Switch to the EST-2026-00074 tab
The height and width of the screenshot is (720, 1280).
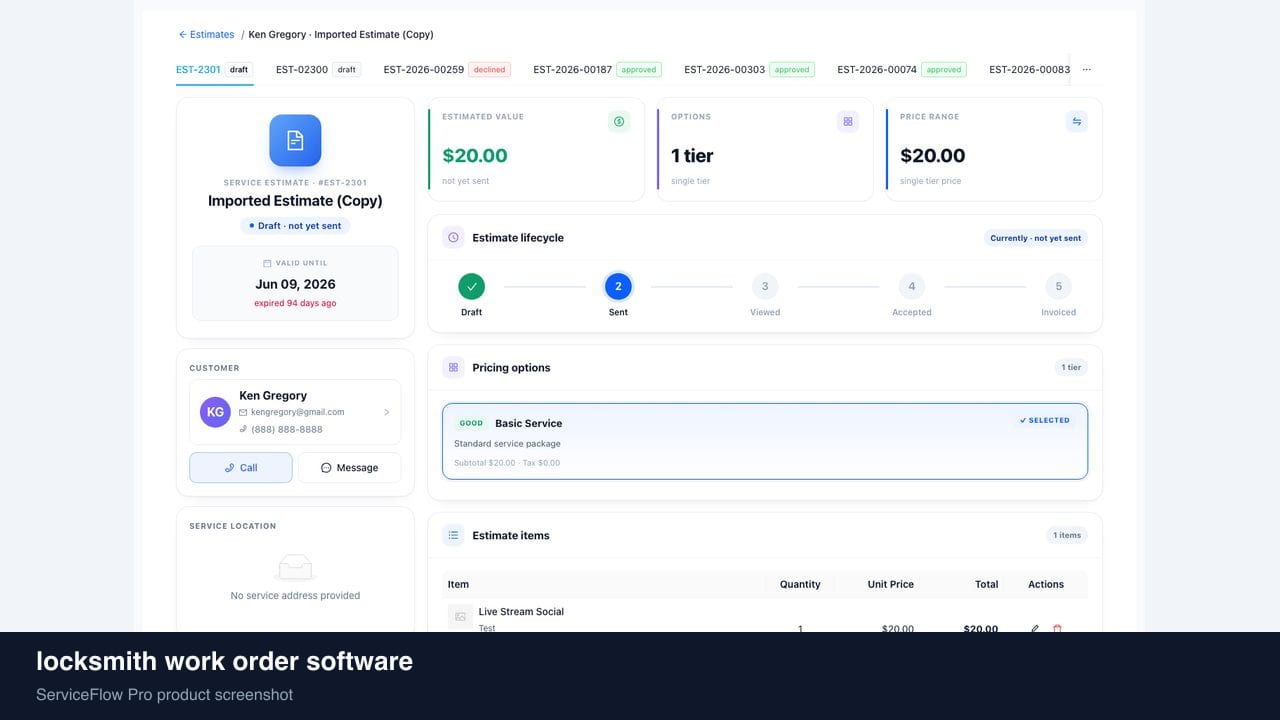click(902, 70)
